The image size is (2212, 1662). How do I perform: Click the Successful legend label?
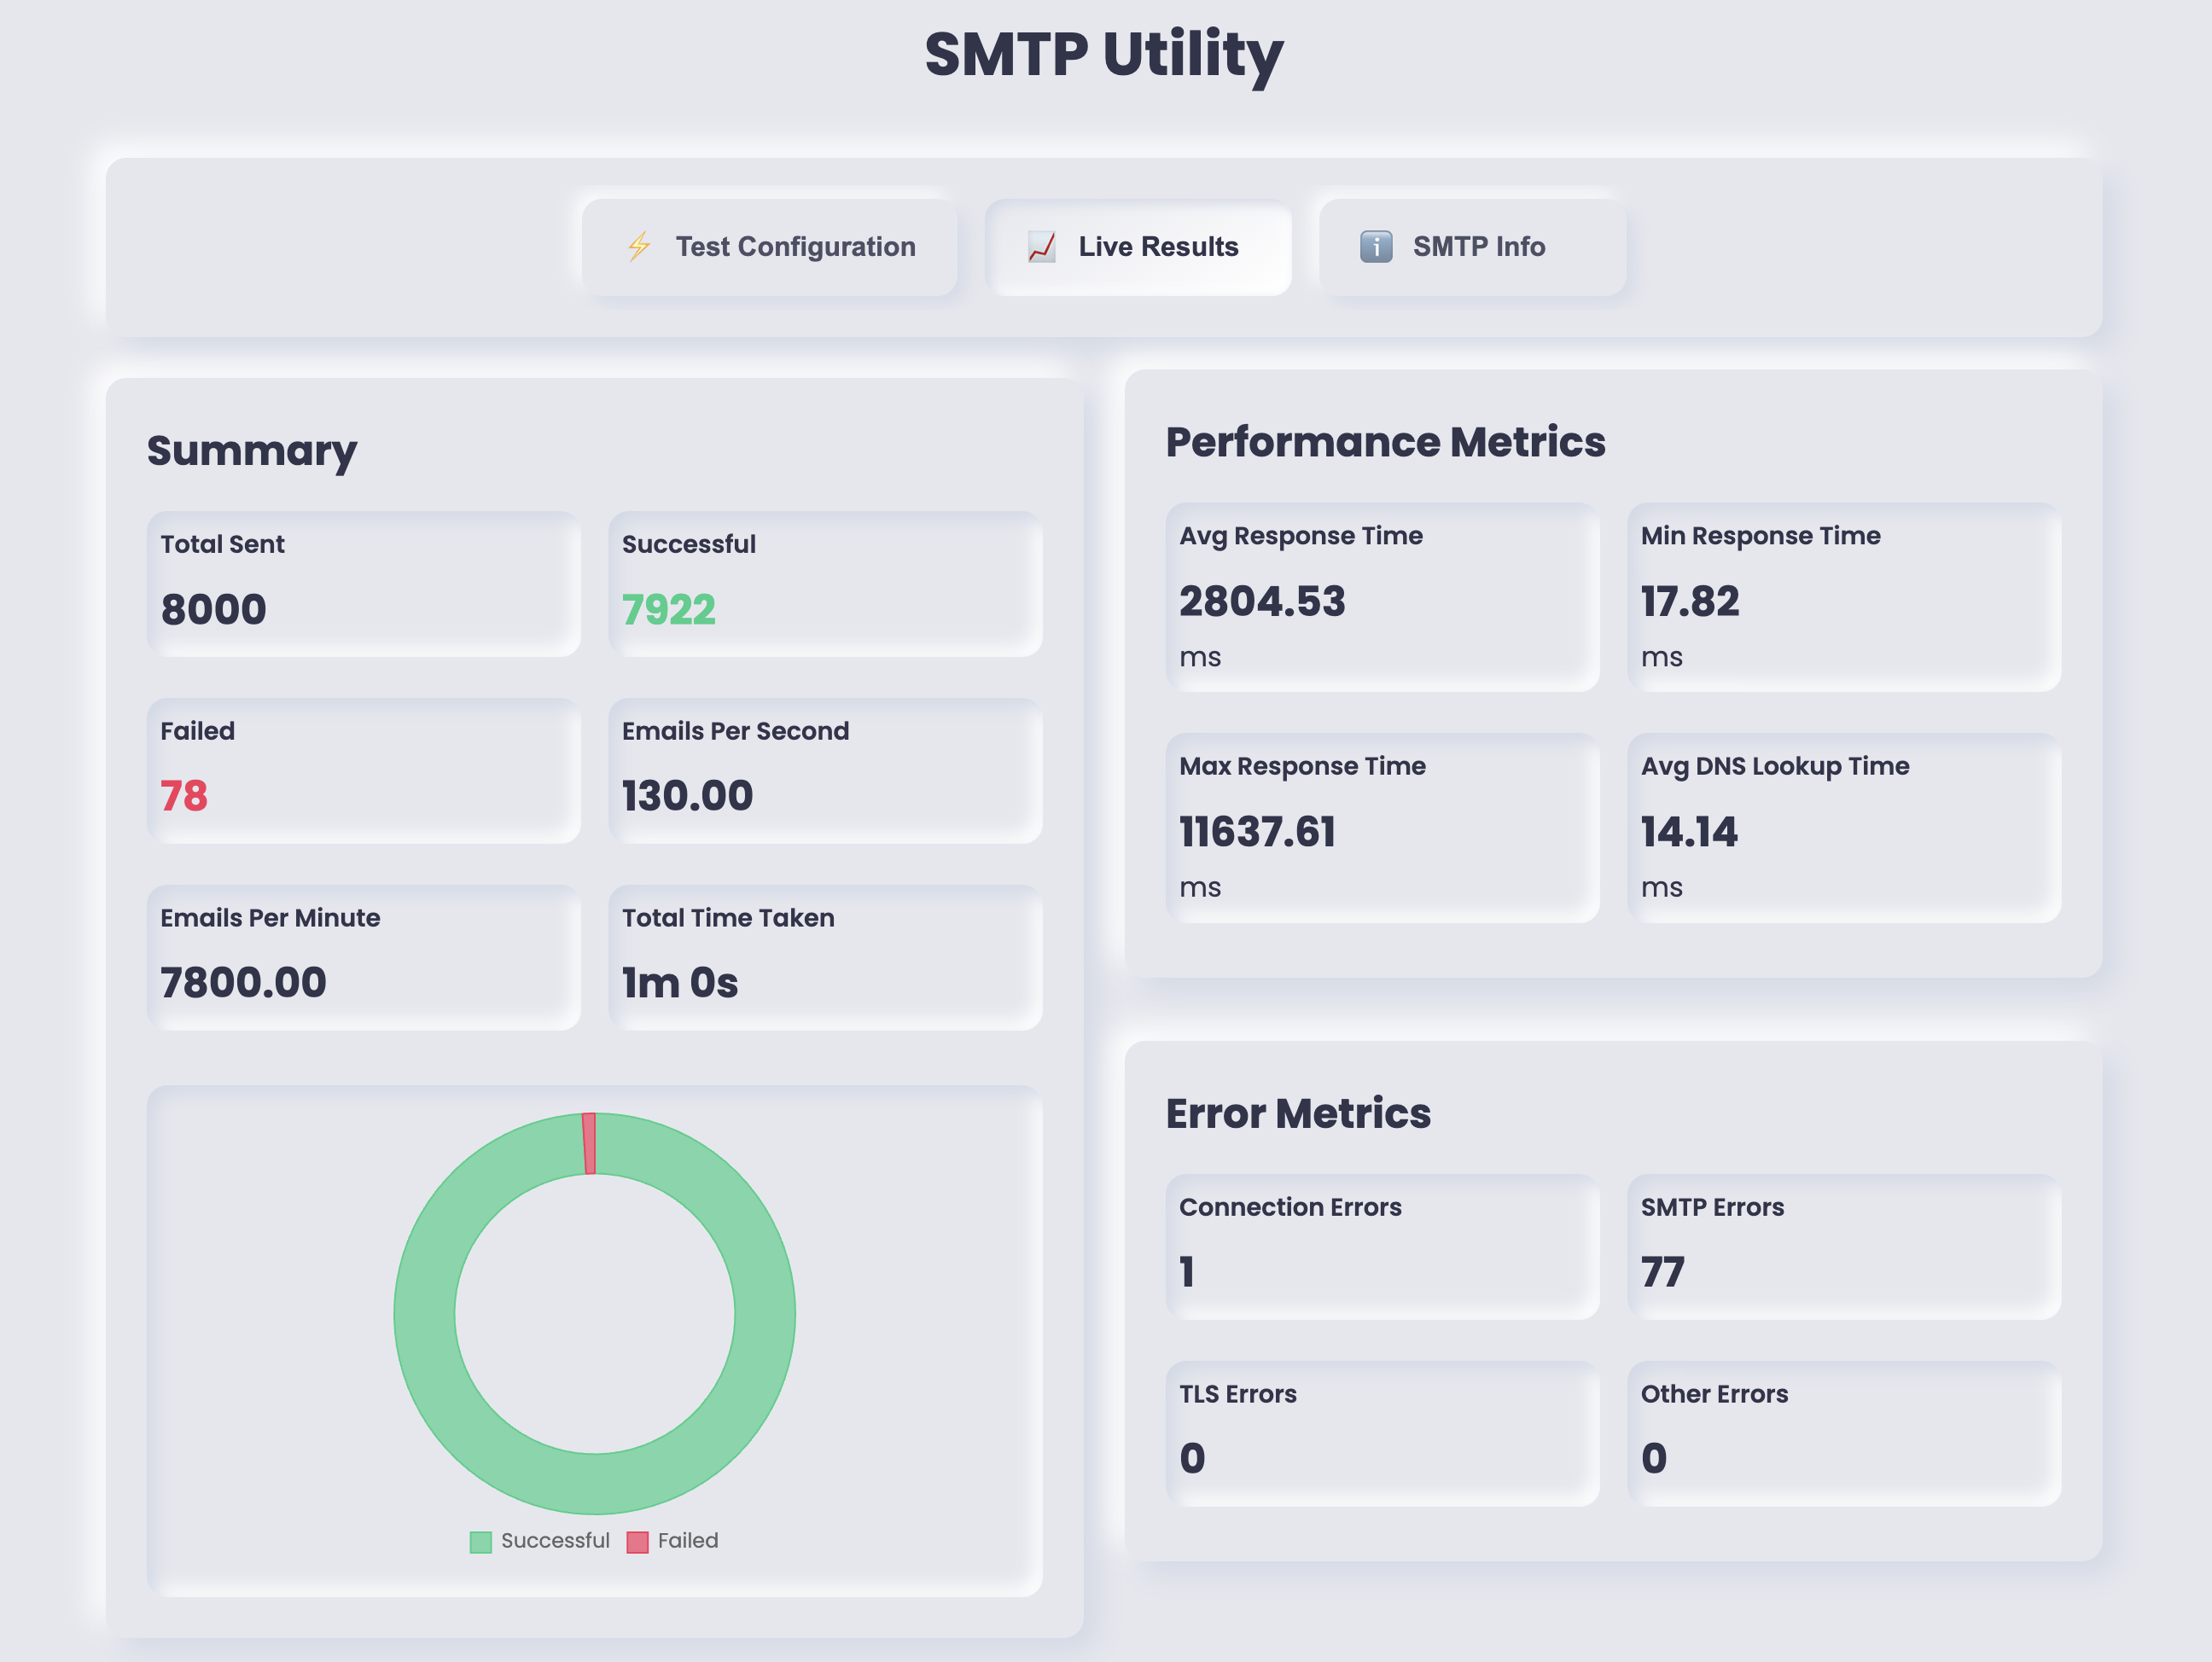pyautogui.click(x=555, y=1540)
